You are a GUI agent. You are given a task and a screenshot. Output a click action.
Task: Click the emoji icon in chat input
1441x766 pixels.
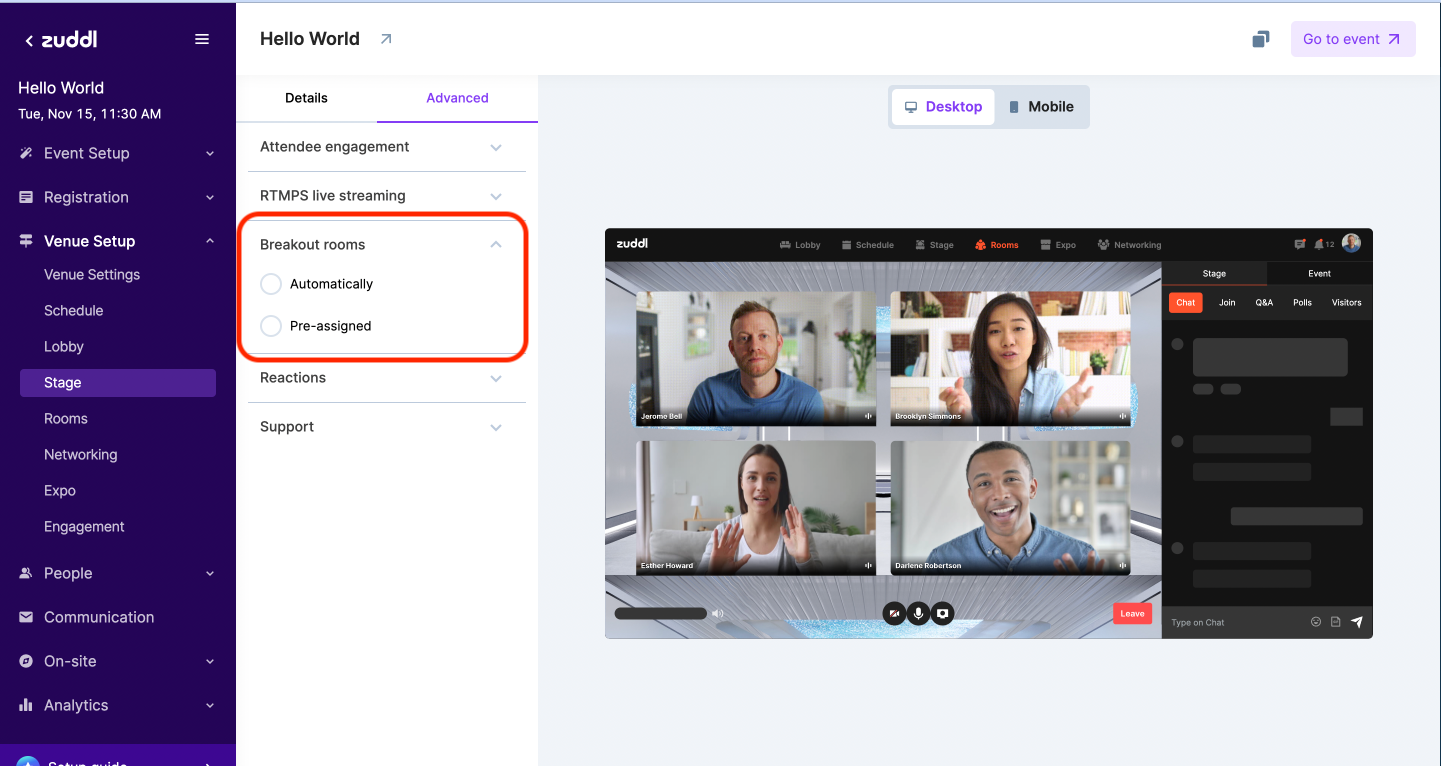(1316, 622)
